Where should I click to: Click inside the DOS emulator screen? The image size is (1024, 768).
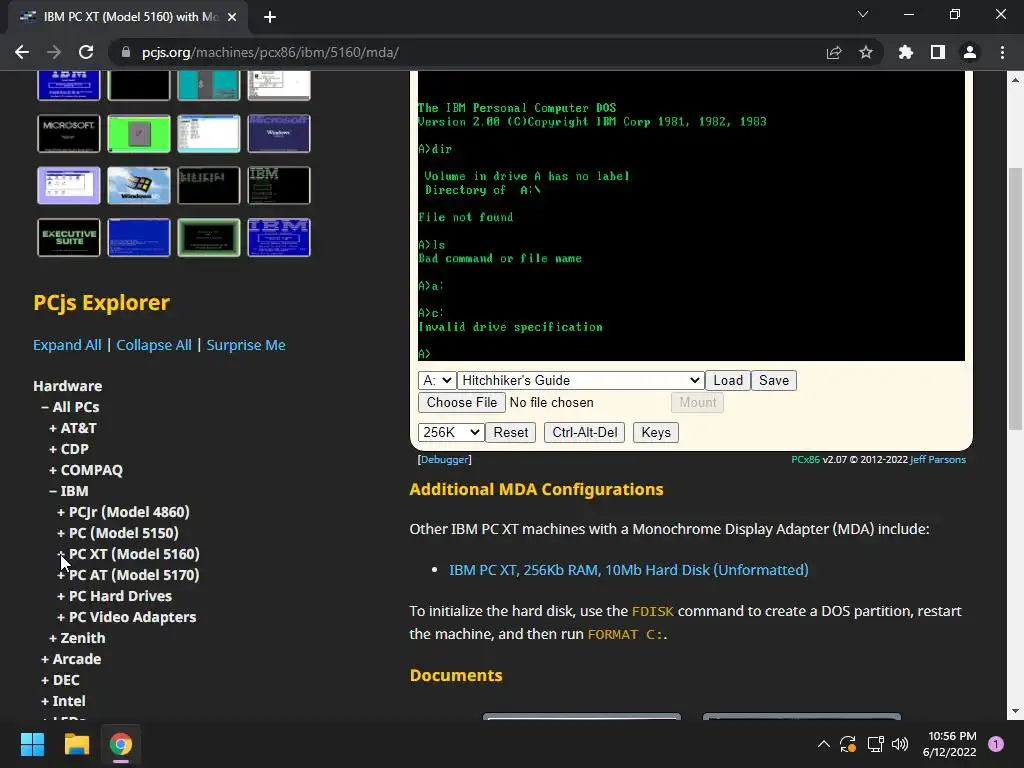[x=691, y=216]
